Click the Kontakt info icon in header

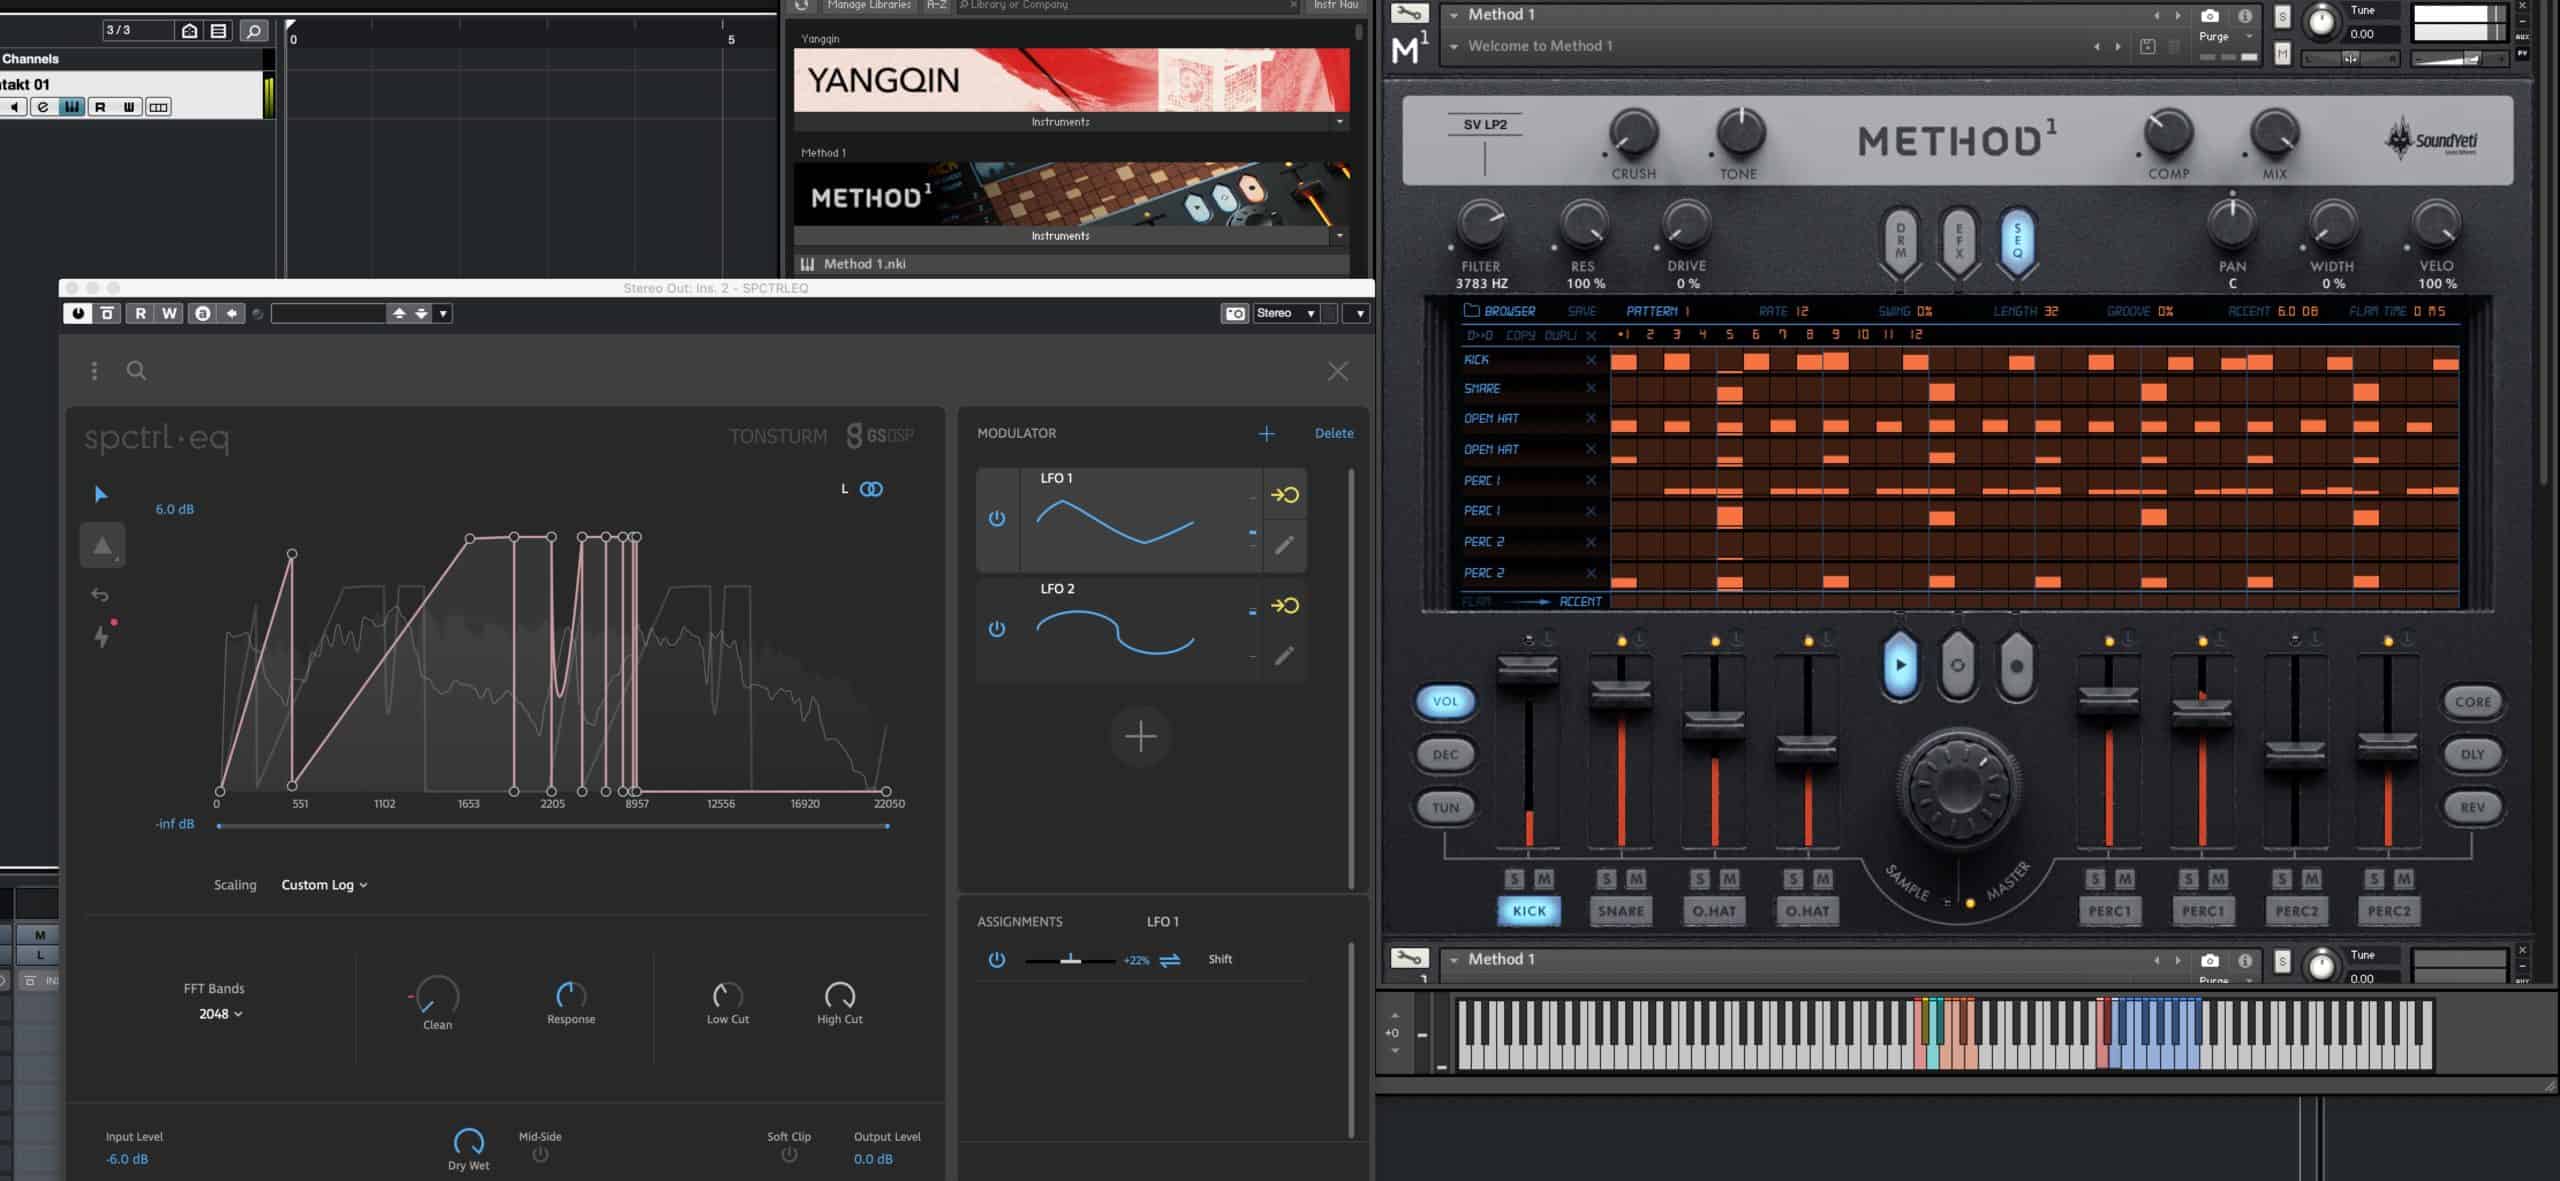pyautogui.click(x=2245, y=15)
